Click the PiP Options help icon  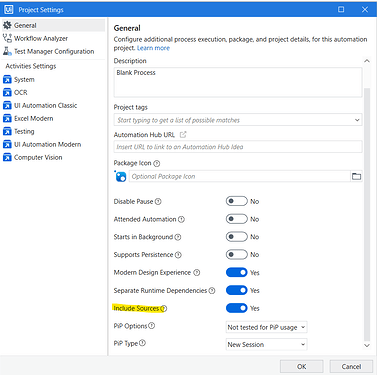(x=152, y=326)
